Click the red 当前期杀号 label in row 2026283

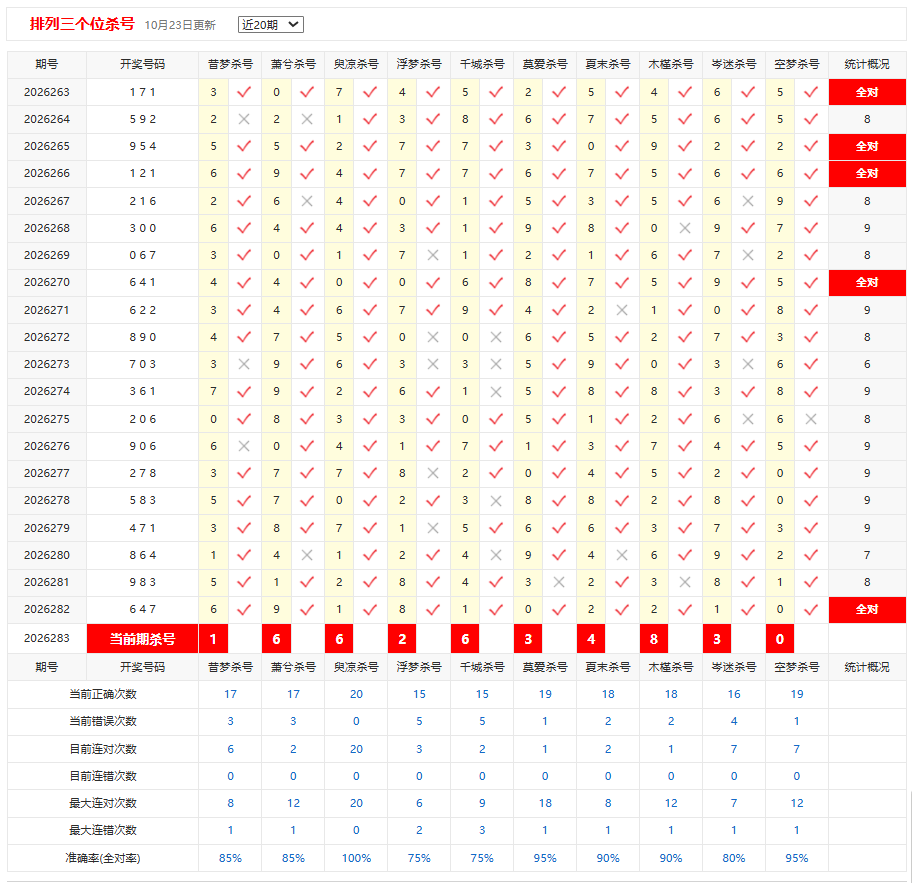click(x=142, y=639)
